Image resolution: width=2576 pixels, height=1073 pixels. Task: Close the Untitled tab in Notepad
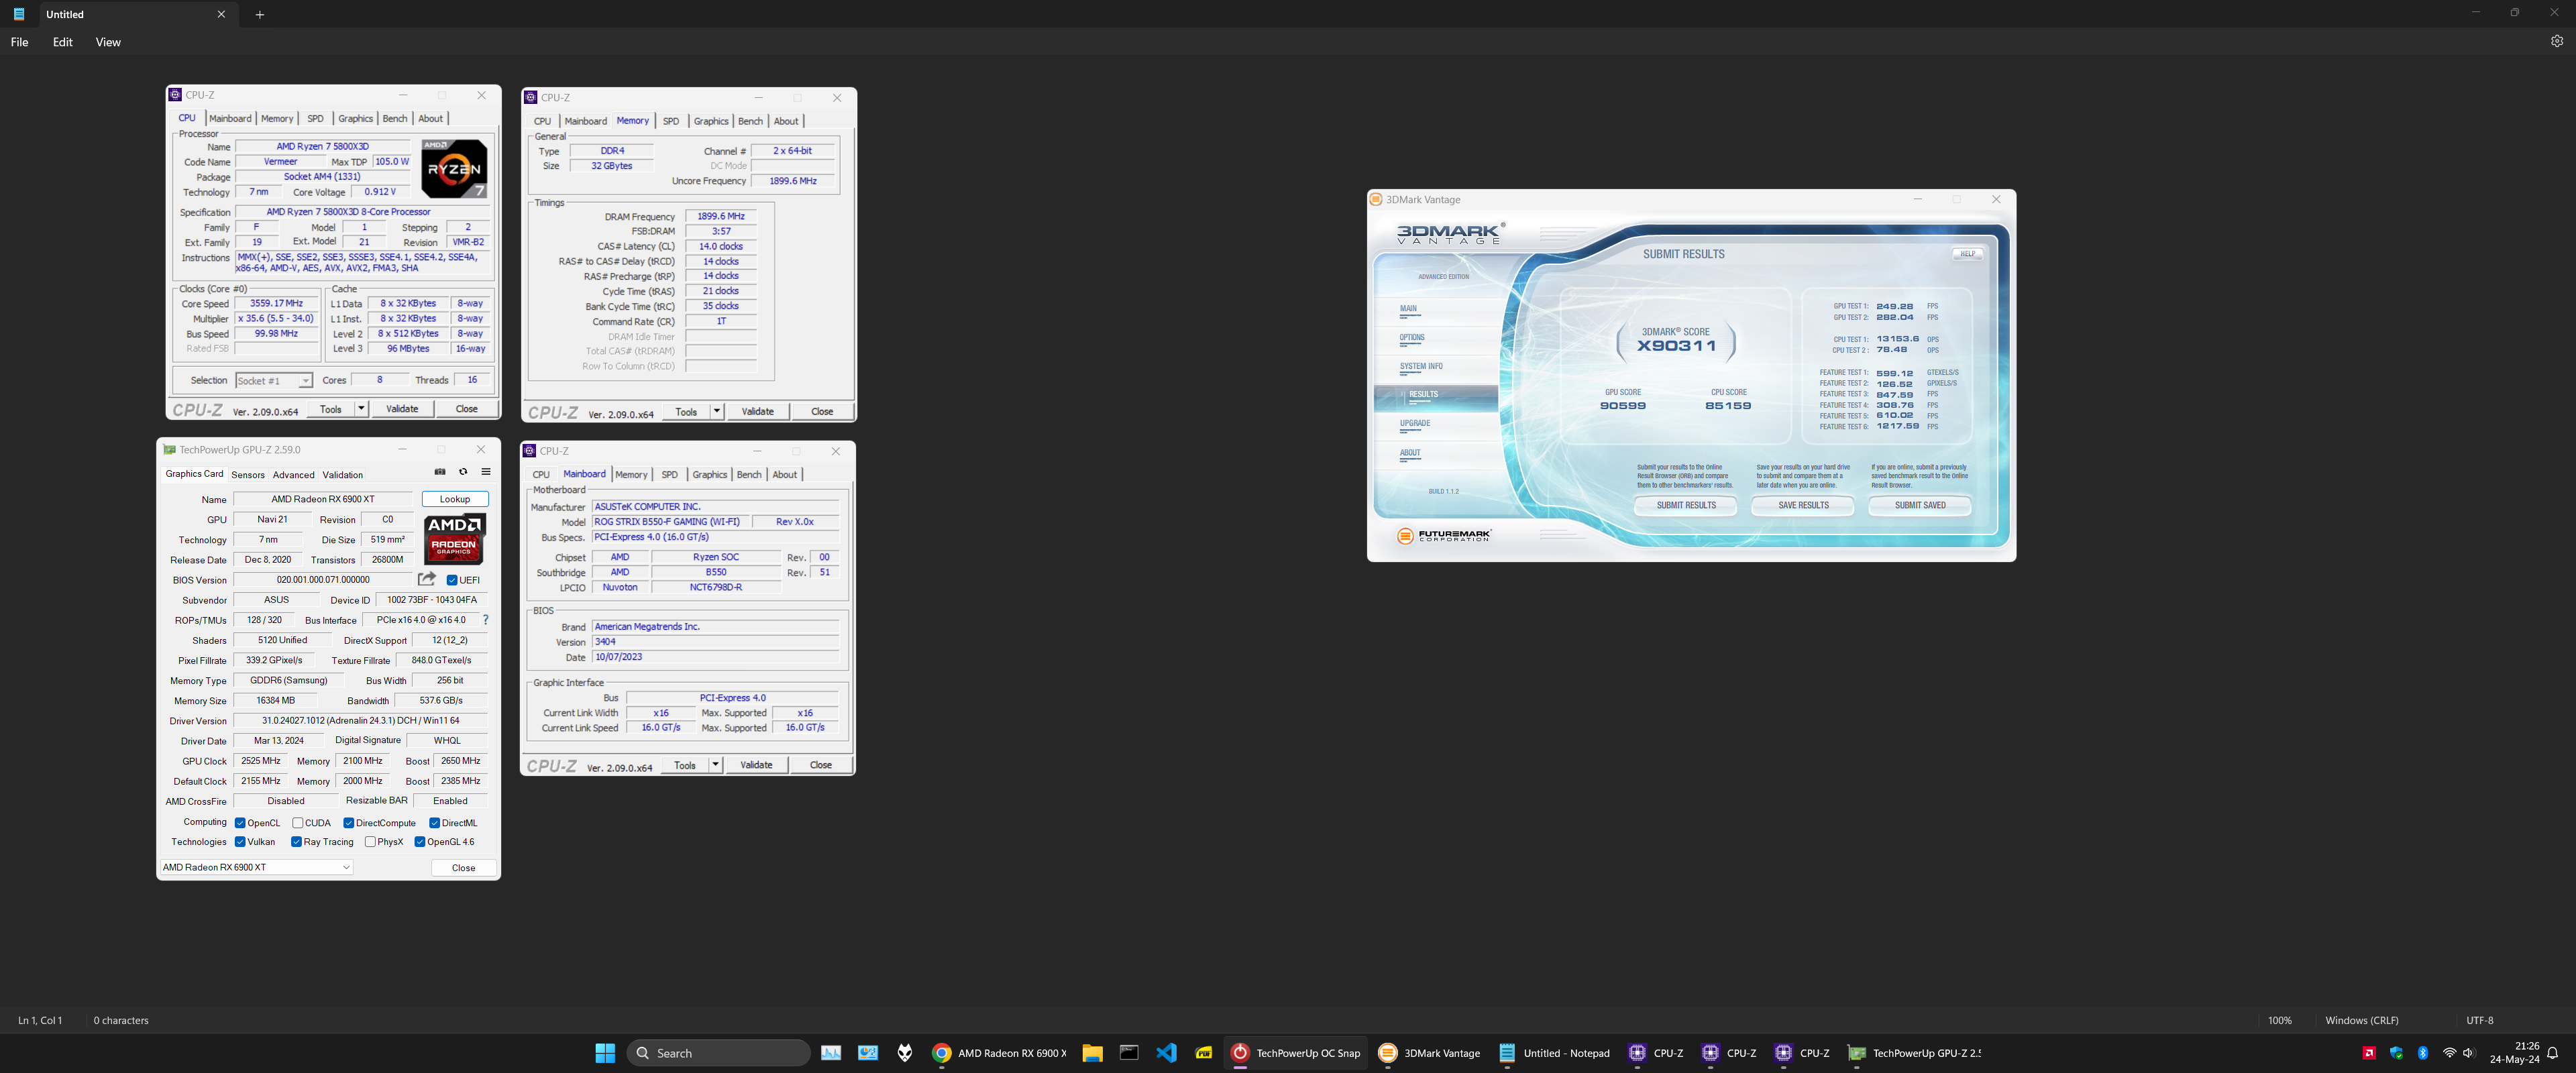coord(222,14)
